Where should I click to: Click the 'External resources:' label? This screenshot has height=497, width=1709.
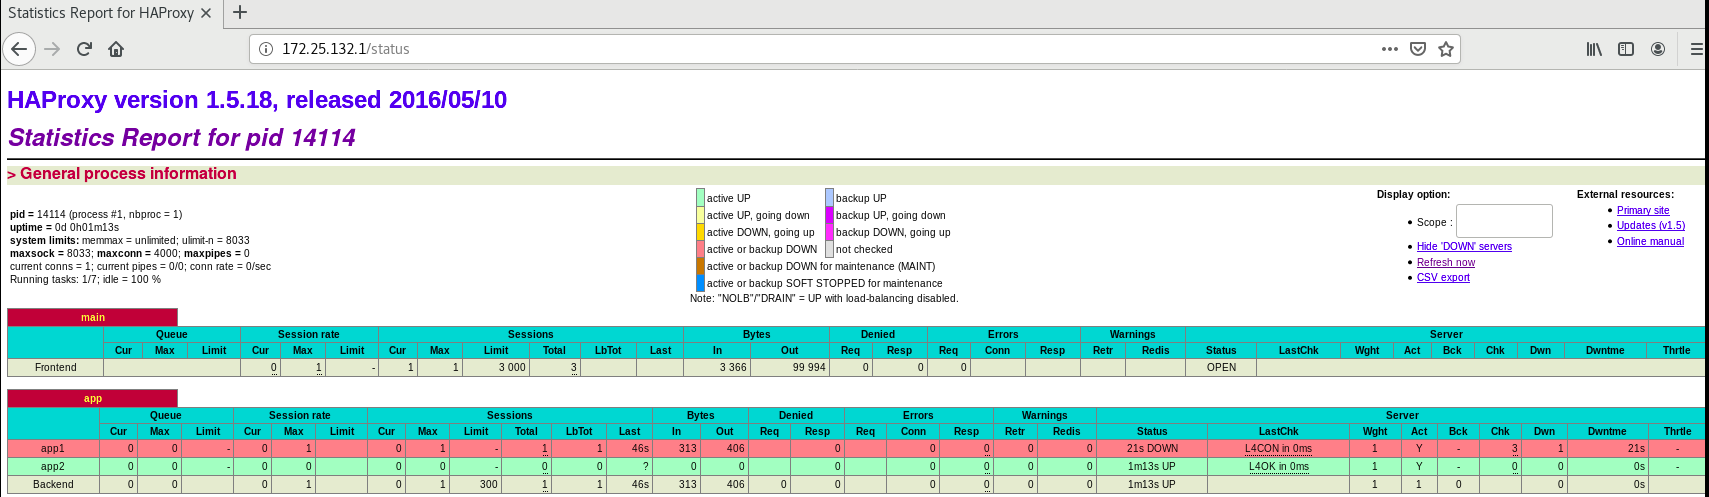[x=1625, y=194]
